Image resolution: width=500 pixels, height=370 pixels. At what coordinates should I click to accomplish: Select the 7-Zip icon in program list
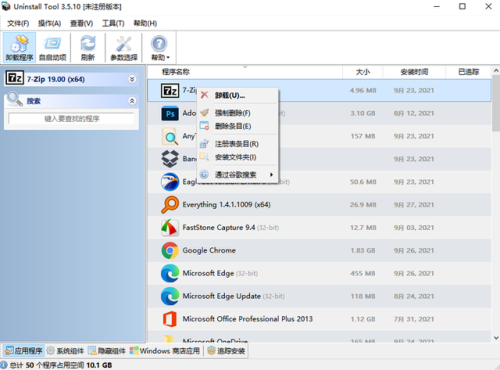tap(170, 90)
